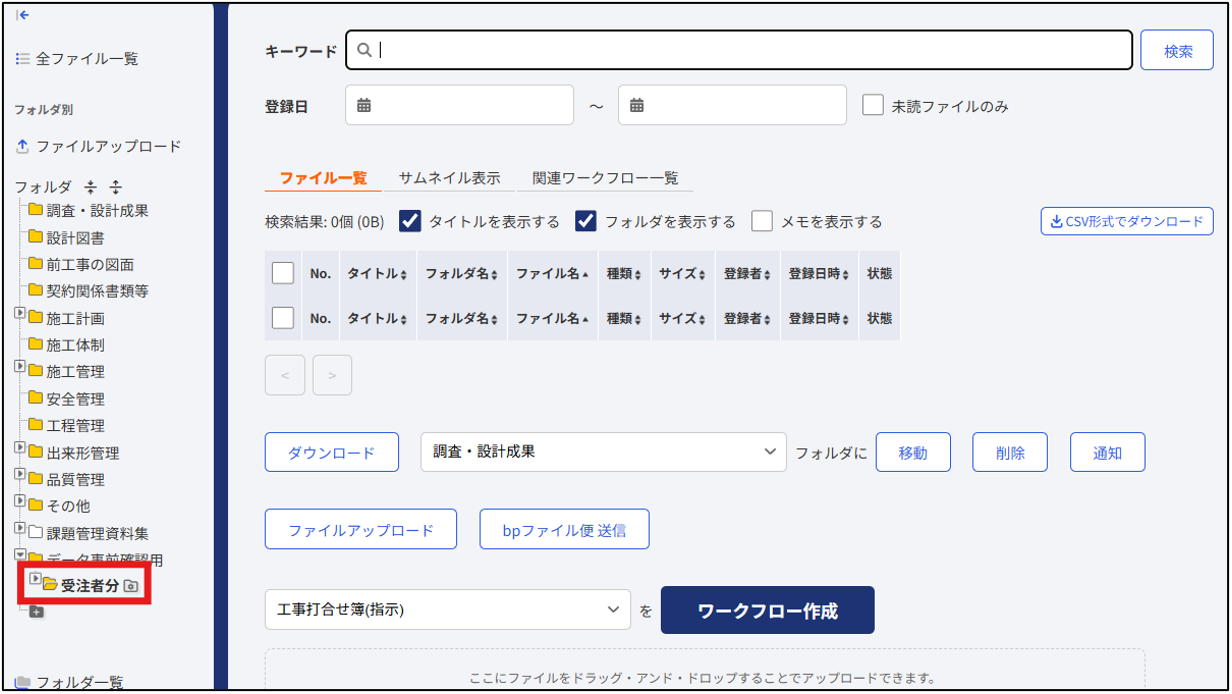Viewport: 1232px width, 694px height.
Task: Click the drag-and-drop upload area
Action: pos(705,670)
